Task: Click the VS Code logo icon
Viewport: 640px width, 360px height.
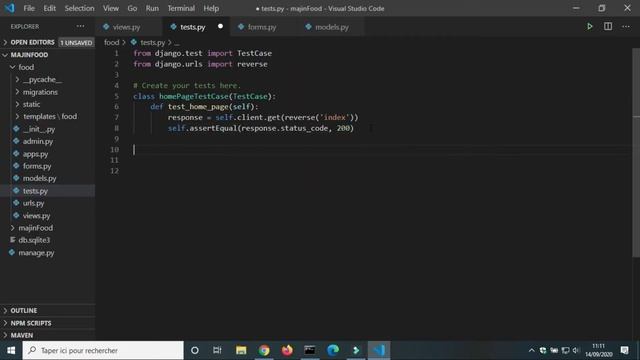Action: coord(9,8)
